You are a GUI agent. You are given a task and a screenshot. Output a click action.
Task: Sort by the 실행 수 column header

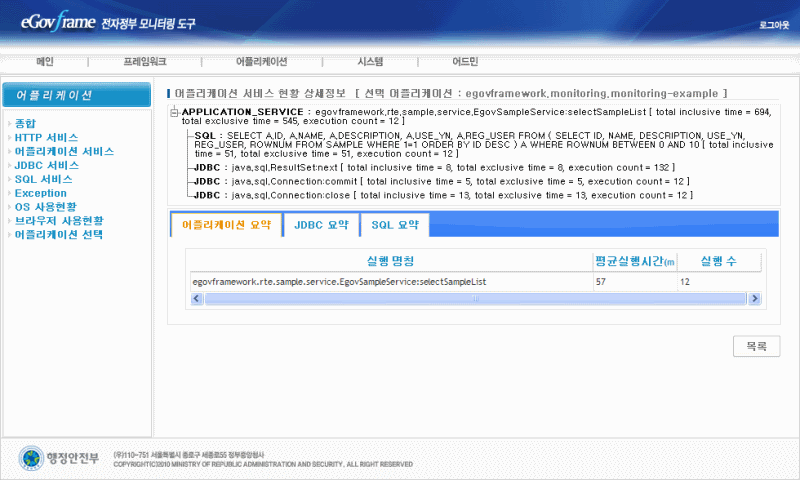pyautogui.click(x=718, y=261)
